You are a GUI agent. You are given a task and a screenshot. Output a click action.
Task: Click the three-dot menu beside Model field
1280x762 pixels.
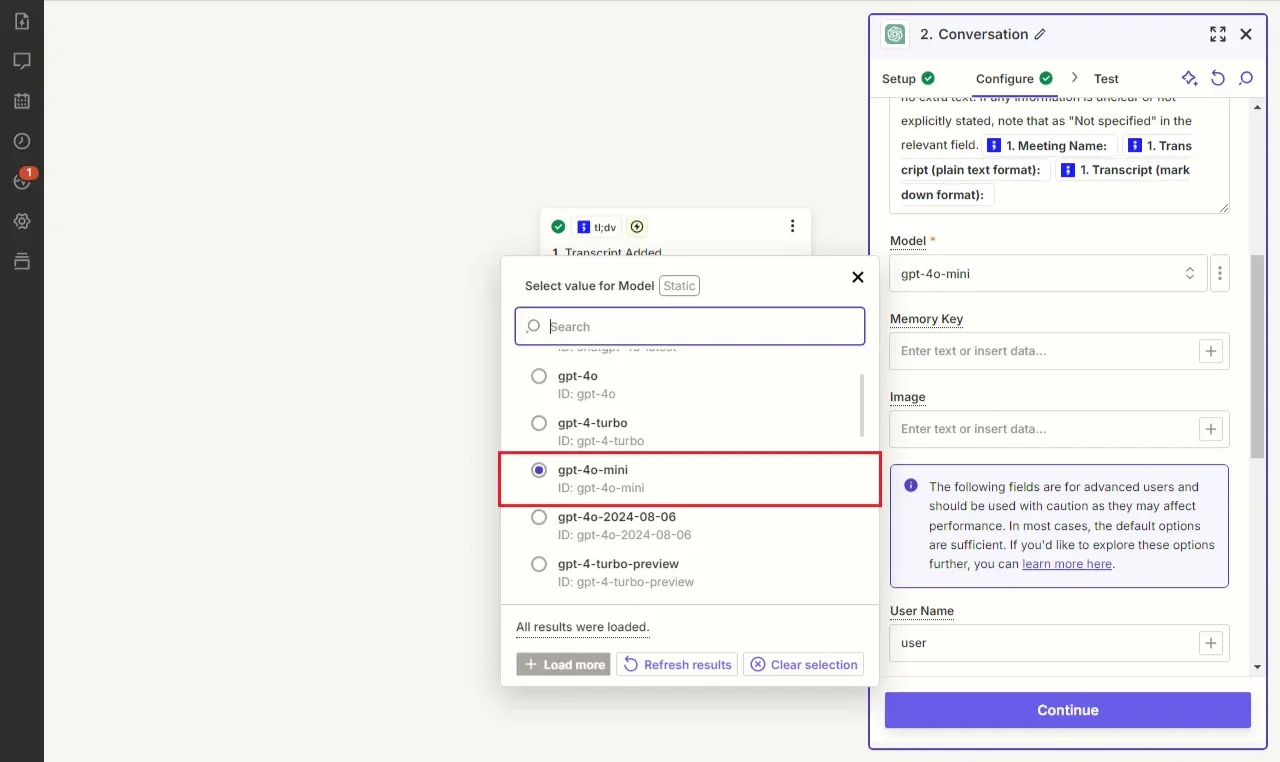pyautogui.click(x=1219, y=273)
